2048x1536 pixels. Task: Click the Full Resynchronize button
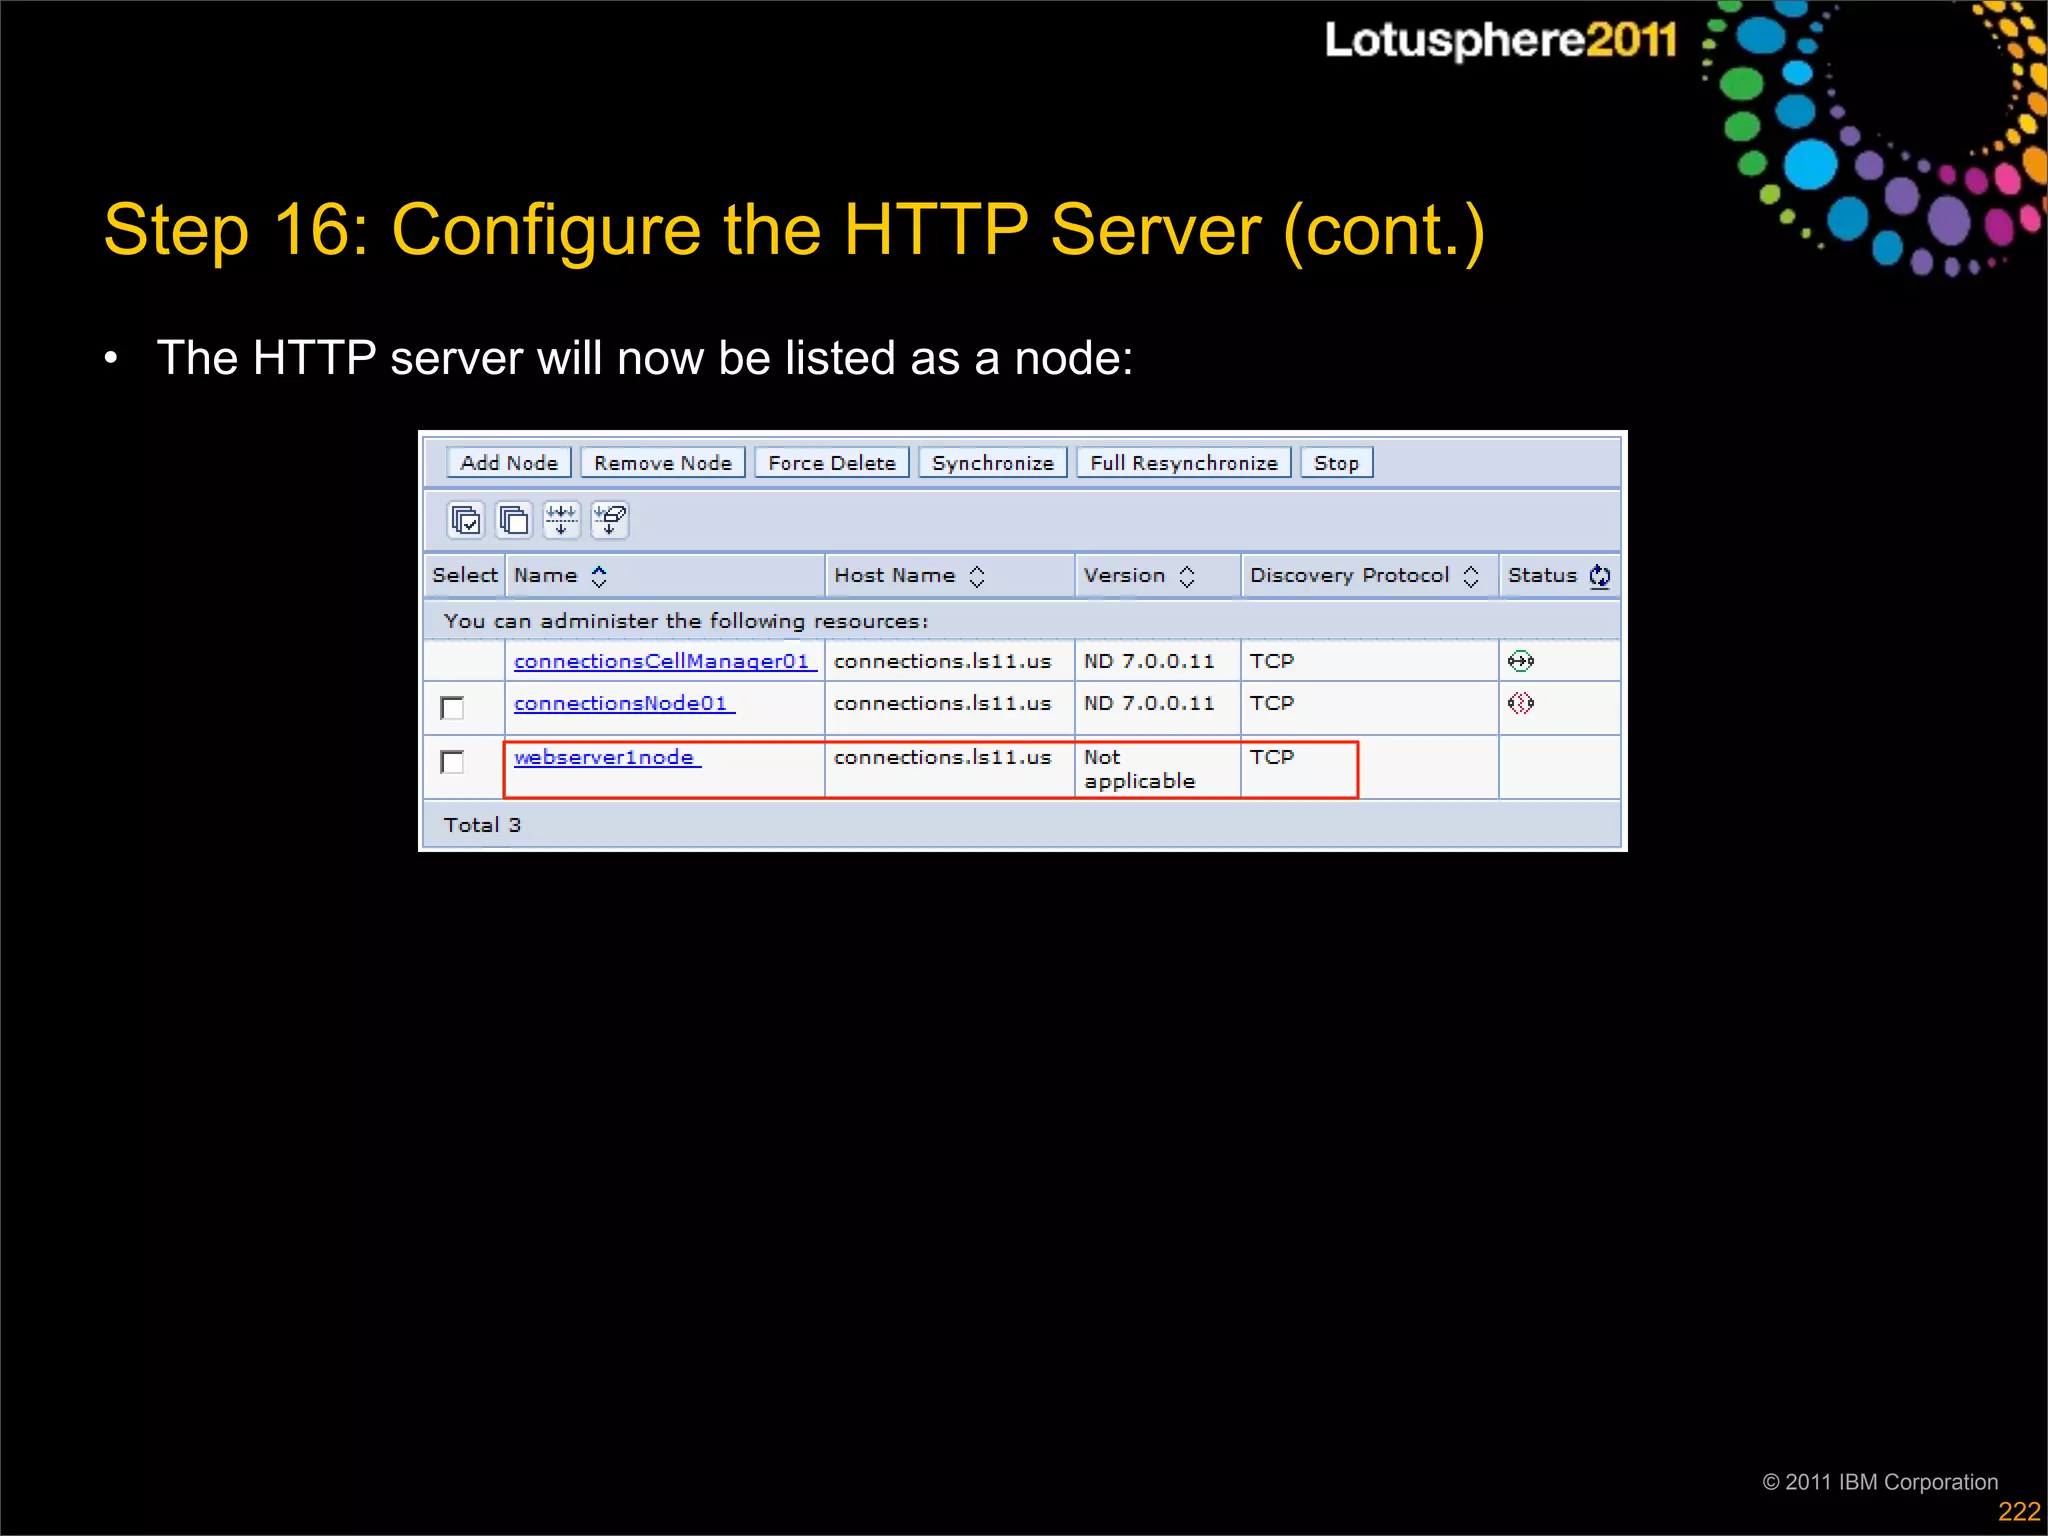click(x=1184, y=463)
